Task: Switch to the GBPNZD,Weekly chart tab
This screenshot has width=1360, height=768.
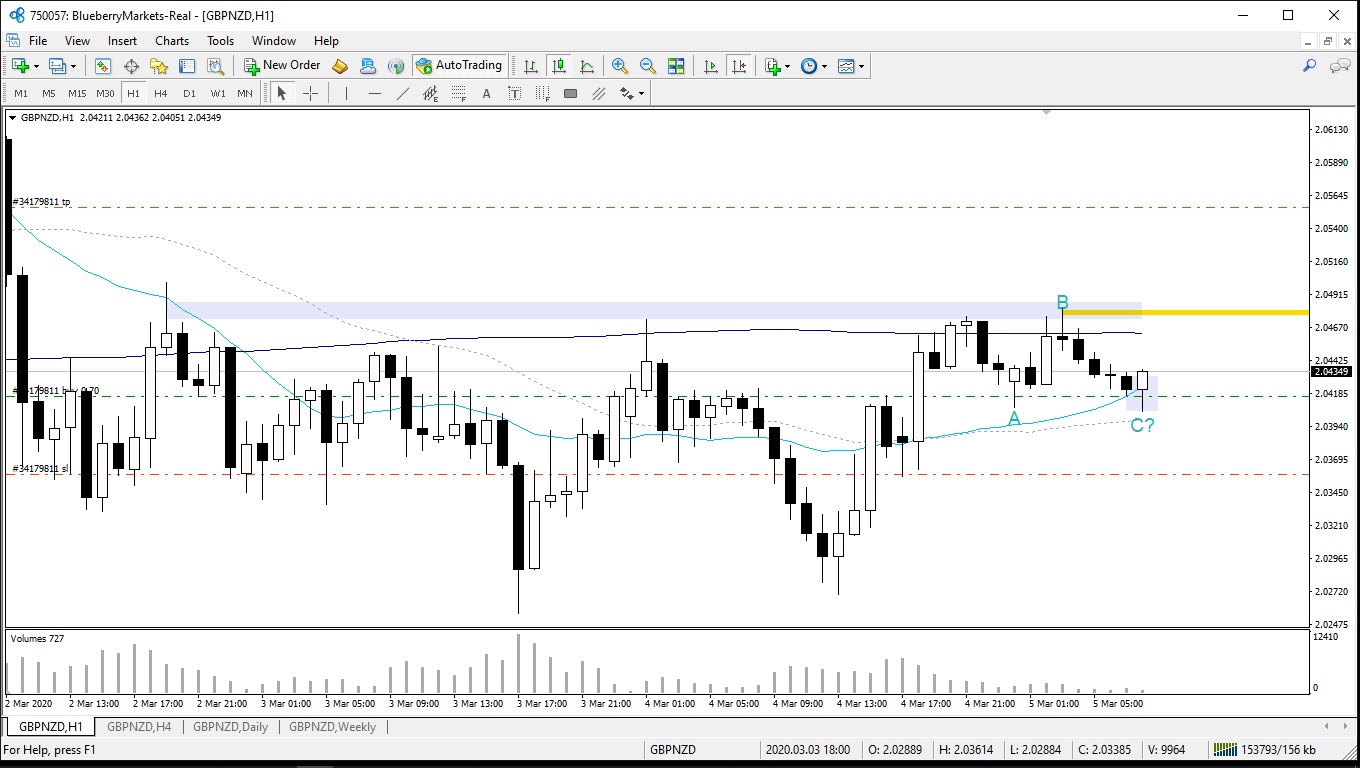Action: coord(332,727)
